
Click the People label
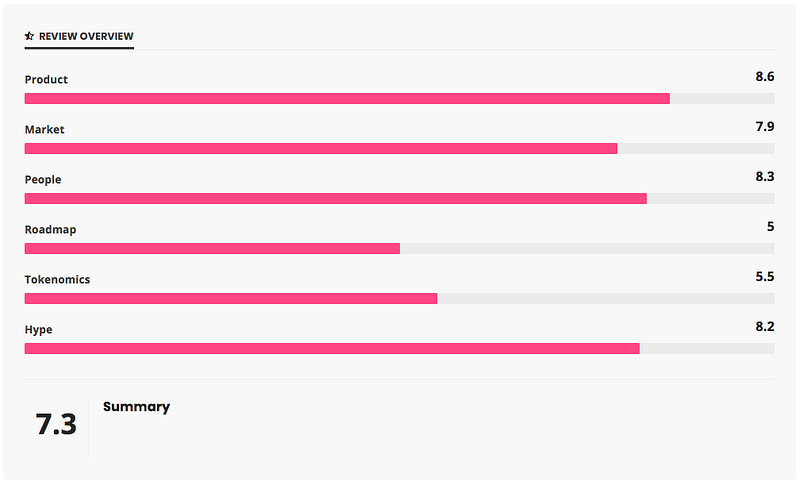tap(43, 180)
